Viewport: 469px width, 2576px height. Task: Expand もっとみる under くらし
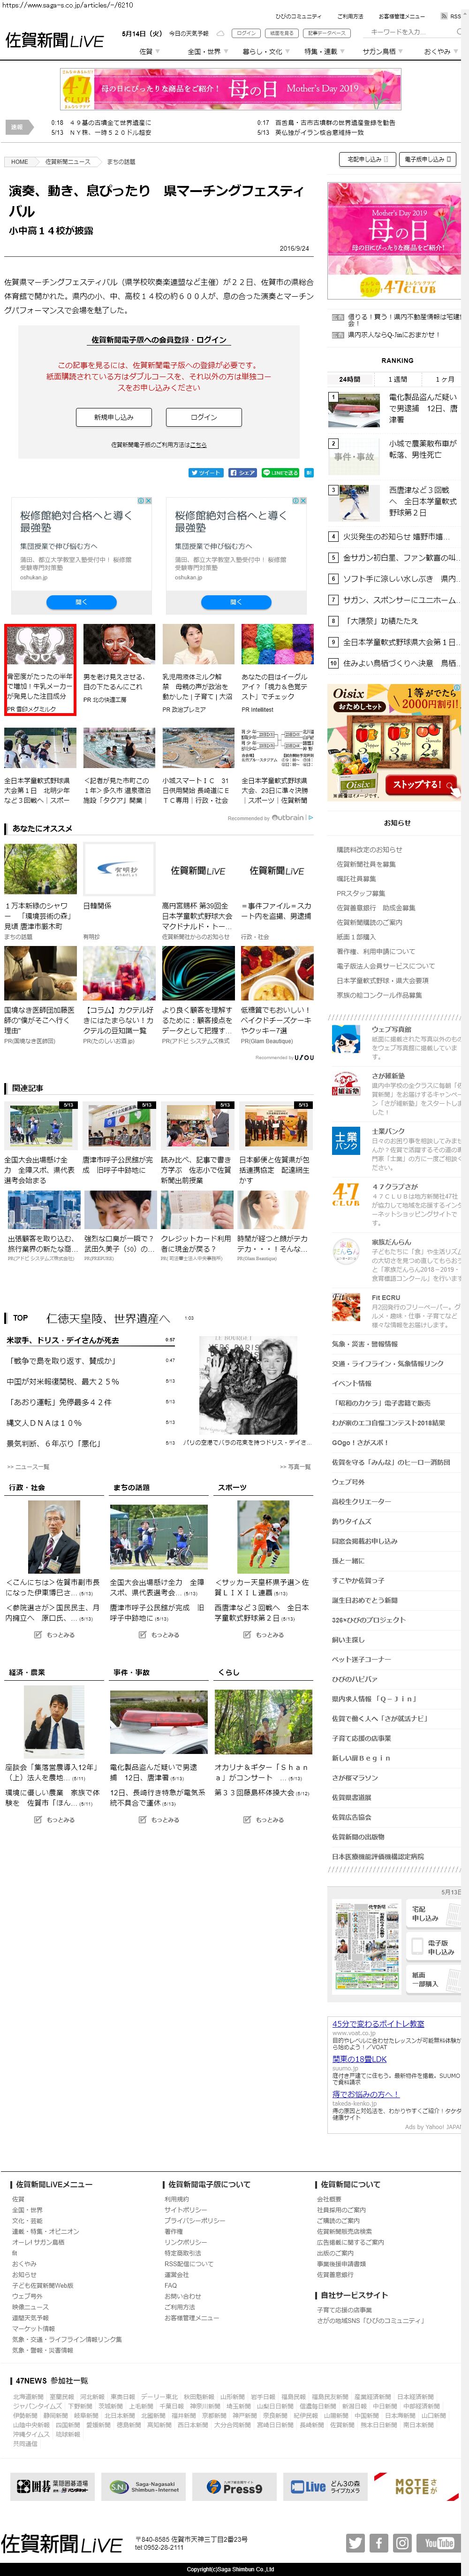tap(264, 1820)
